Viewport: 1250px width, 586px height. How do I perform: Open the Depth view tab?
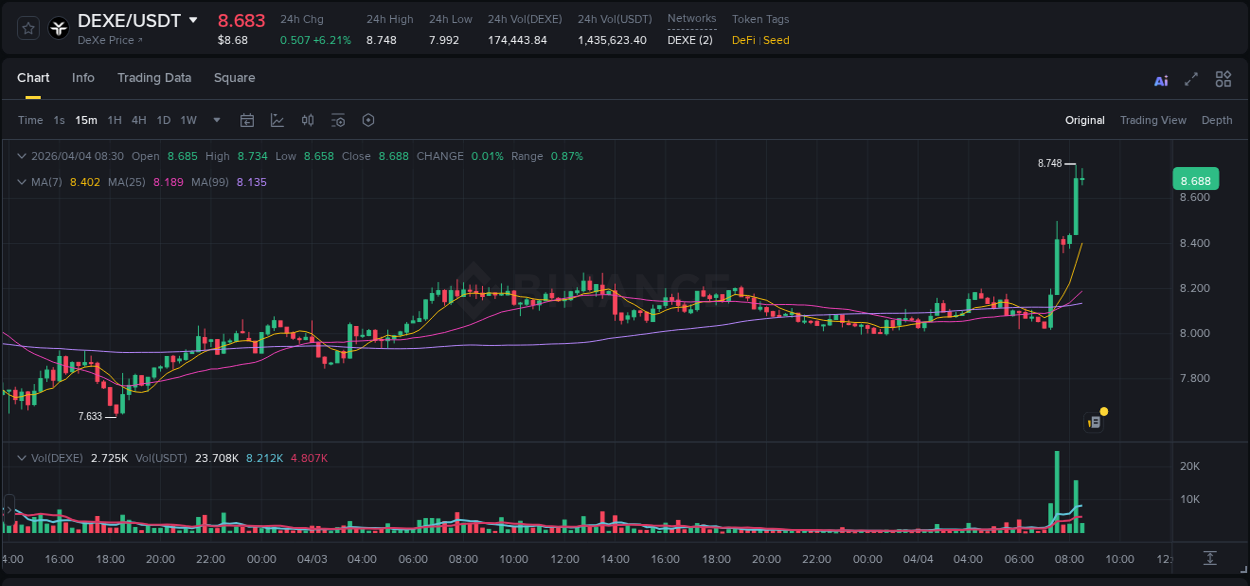point(1216,120)
